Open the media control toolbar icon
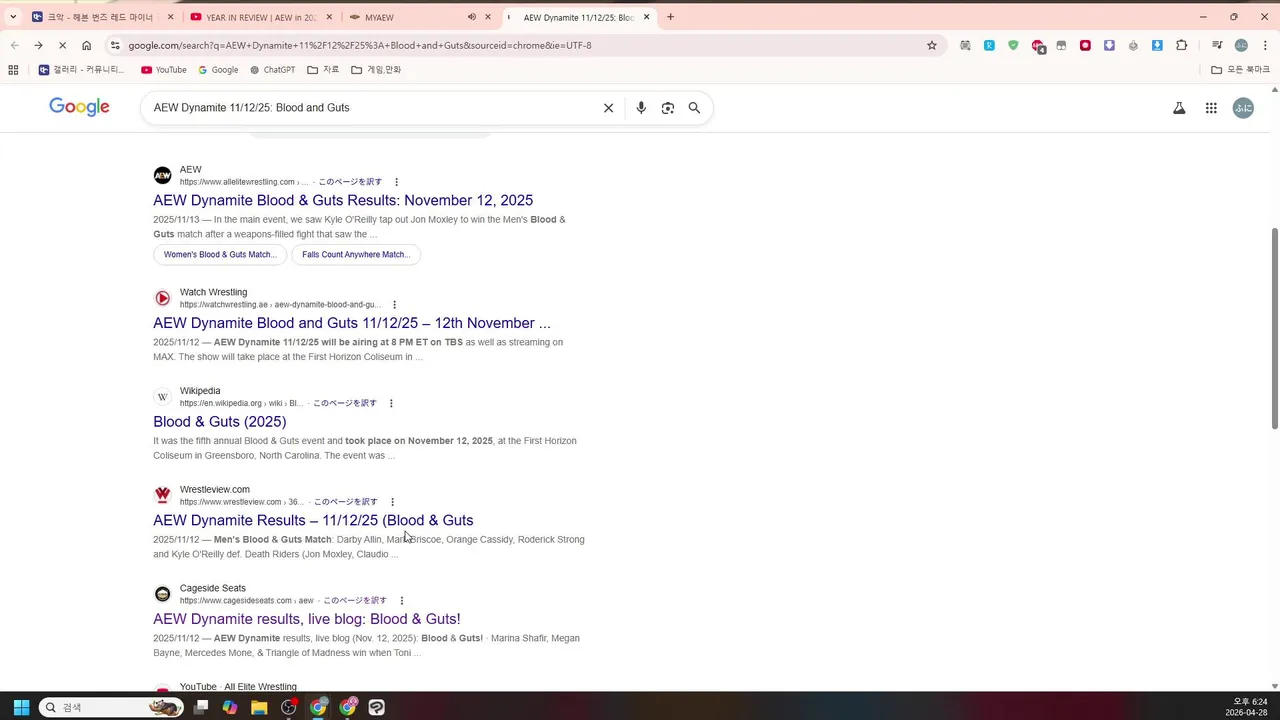The width and height of the screenshot is (1280, 720). 1217,45
